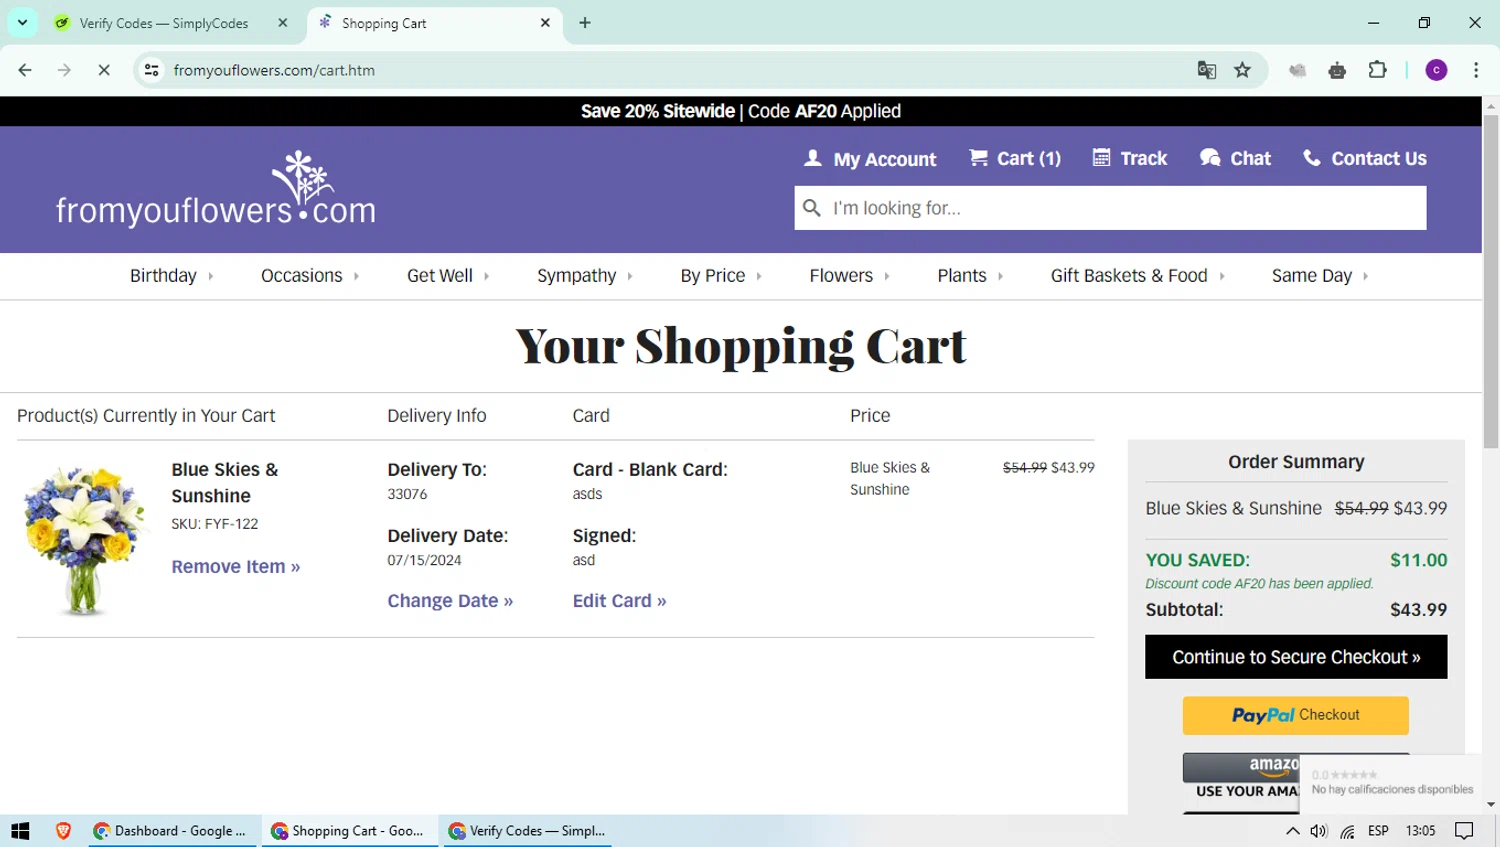Stop page loading with the X icon
1500x847 pixels.
pos(103,70)
